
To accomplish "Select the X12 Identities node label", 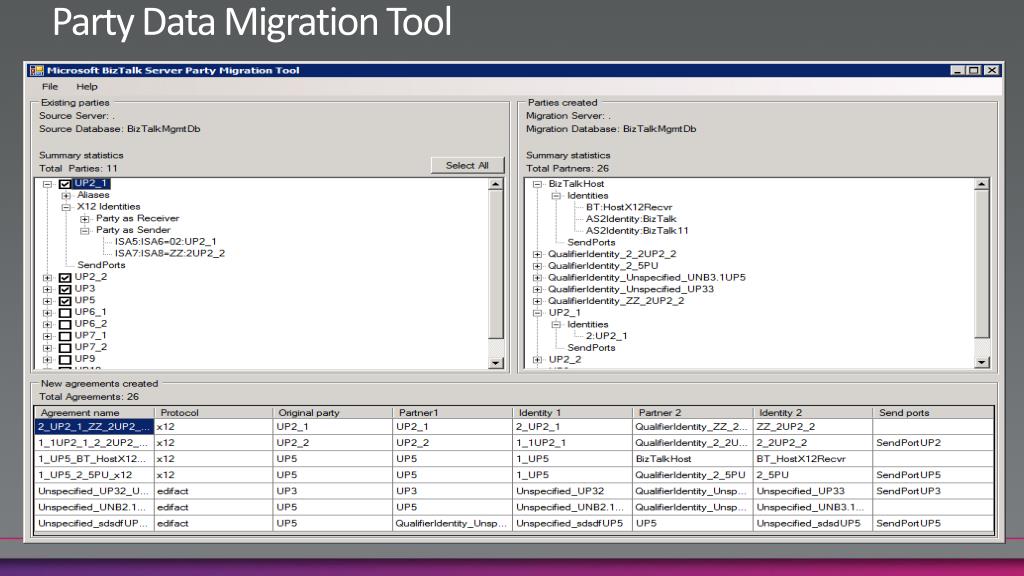I will pos(108,207).
